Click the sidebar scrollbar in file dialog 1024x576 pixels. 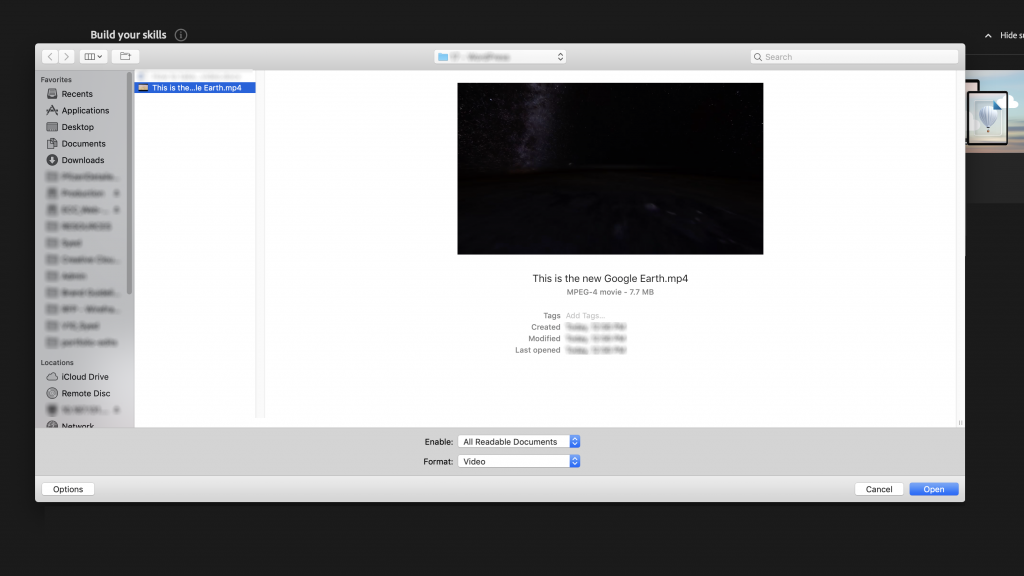[x=129, y=183]
